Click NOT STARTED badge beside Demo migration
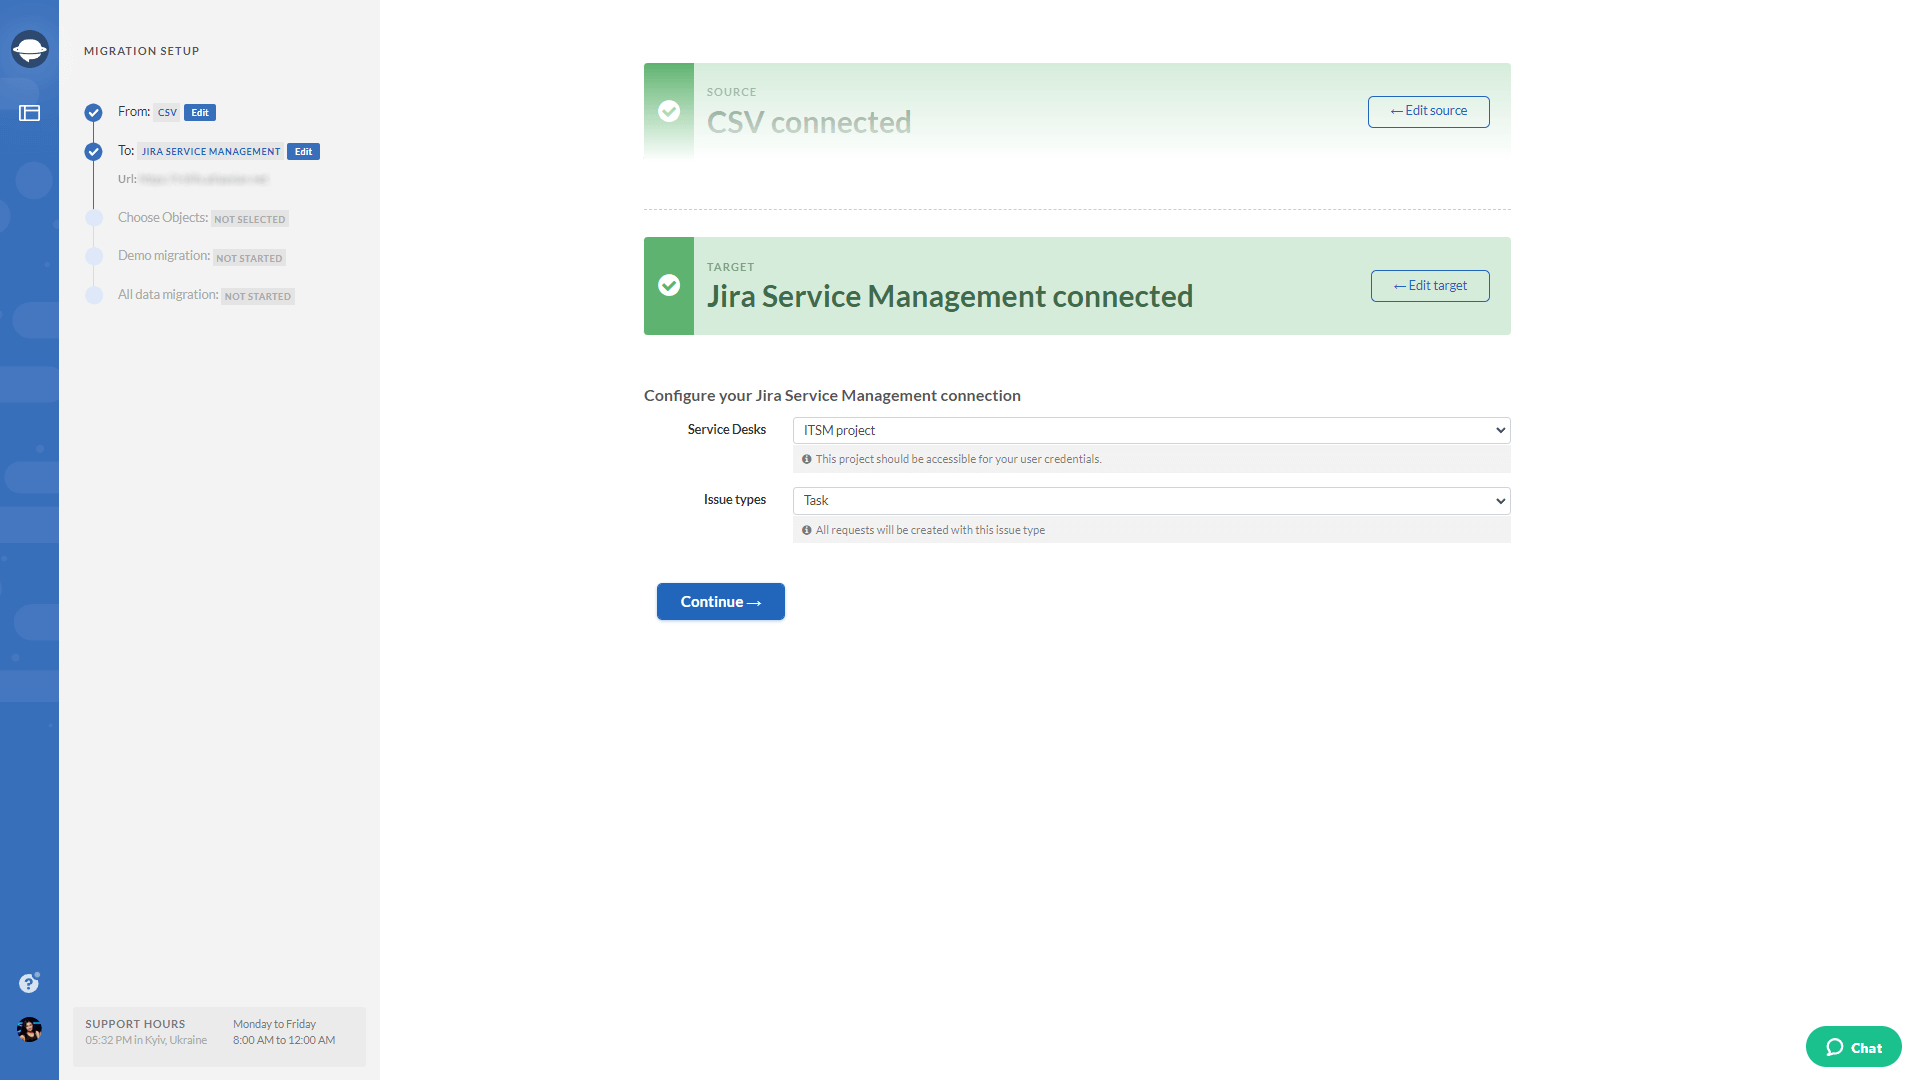 [249, 258]
